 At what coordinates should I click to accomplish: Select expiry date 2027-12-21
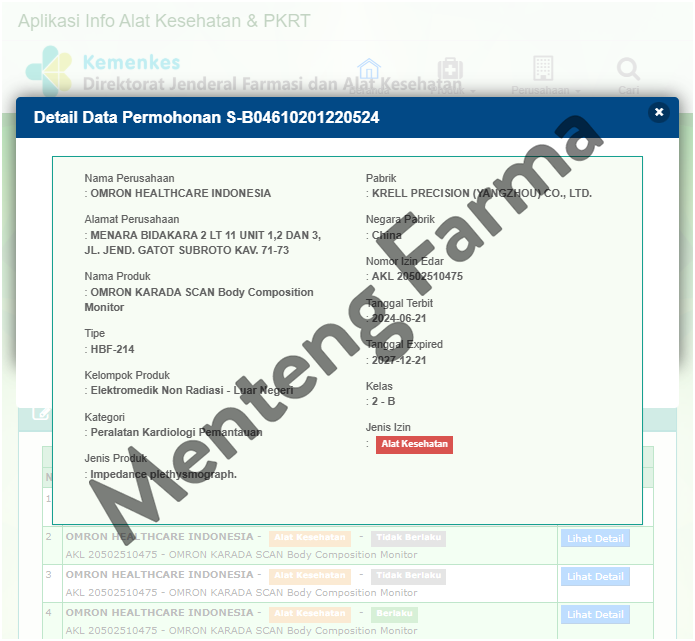[399, 360]
